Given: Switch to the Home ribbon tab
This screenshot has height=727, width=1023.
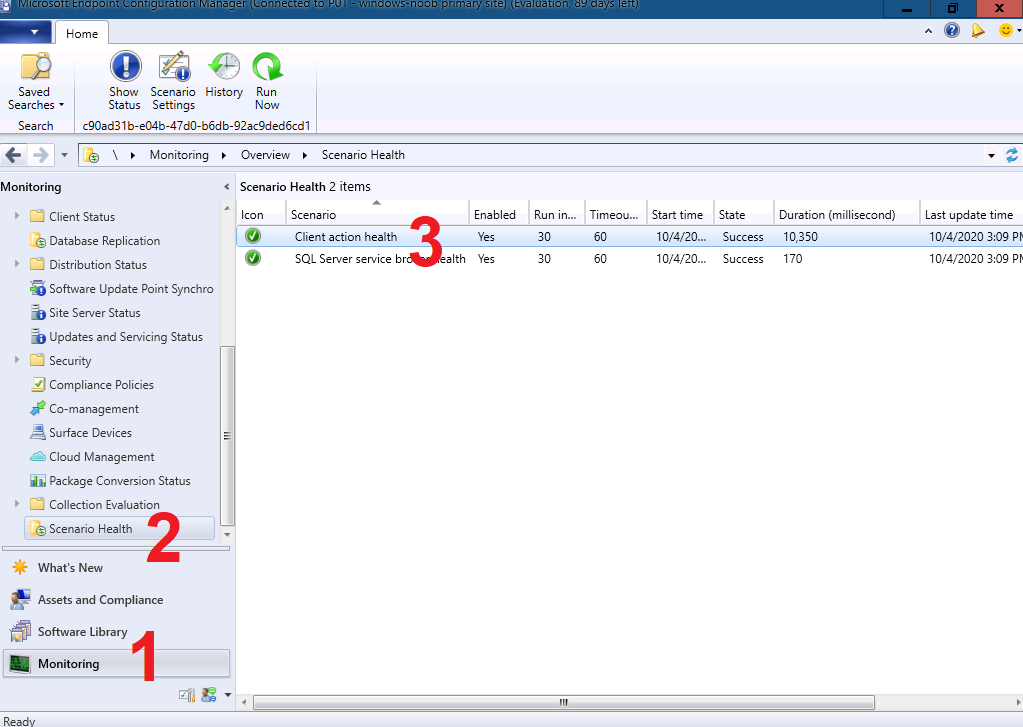Looking at the screenshot, I should point(82,33).
